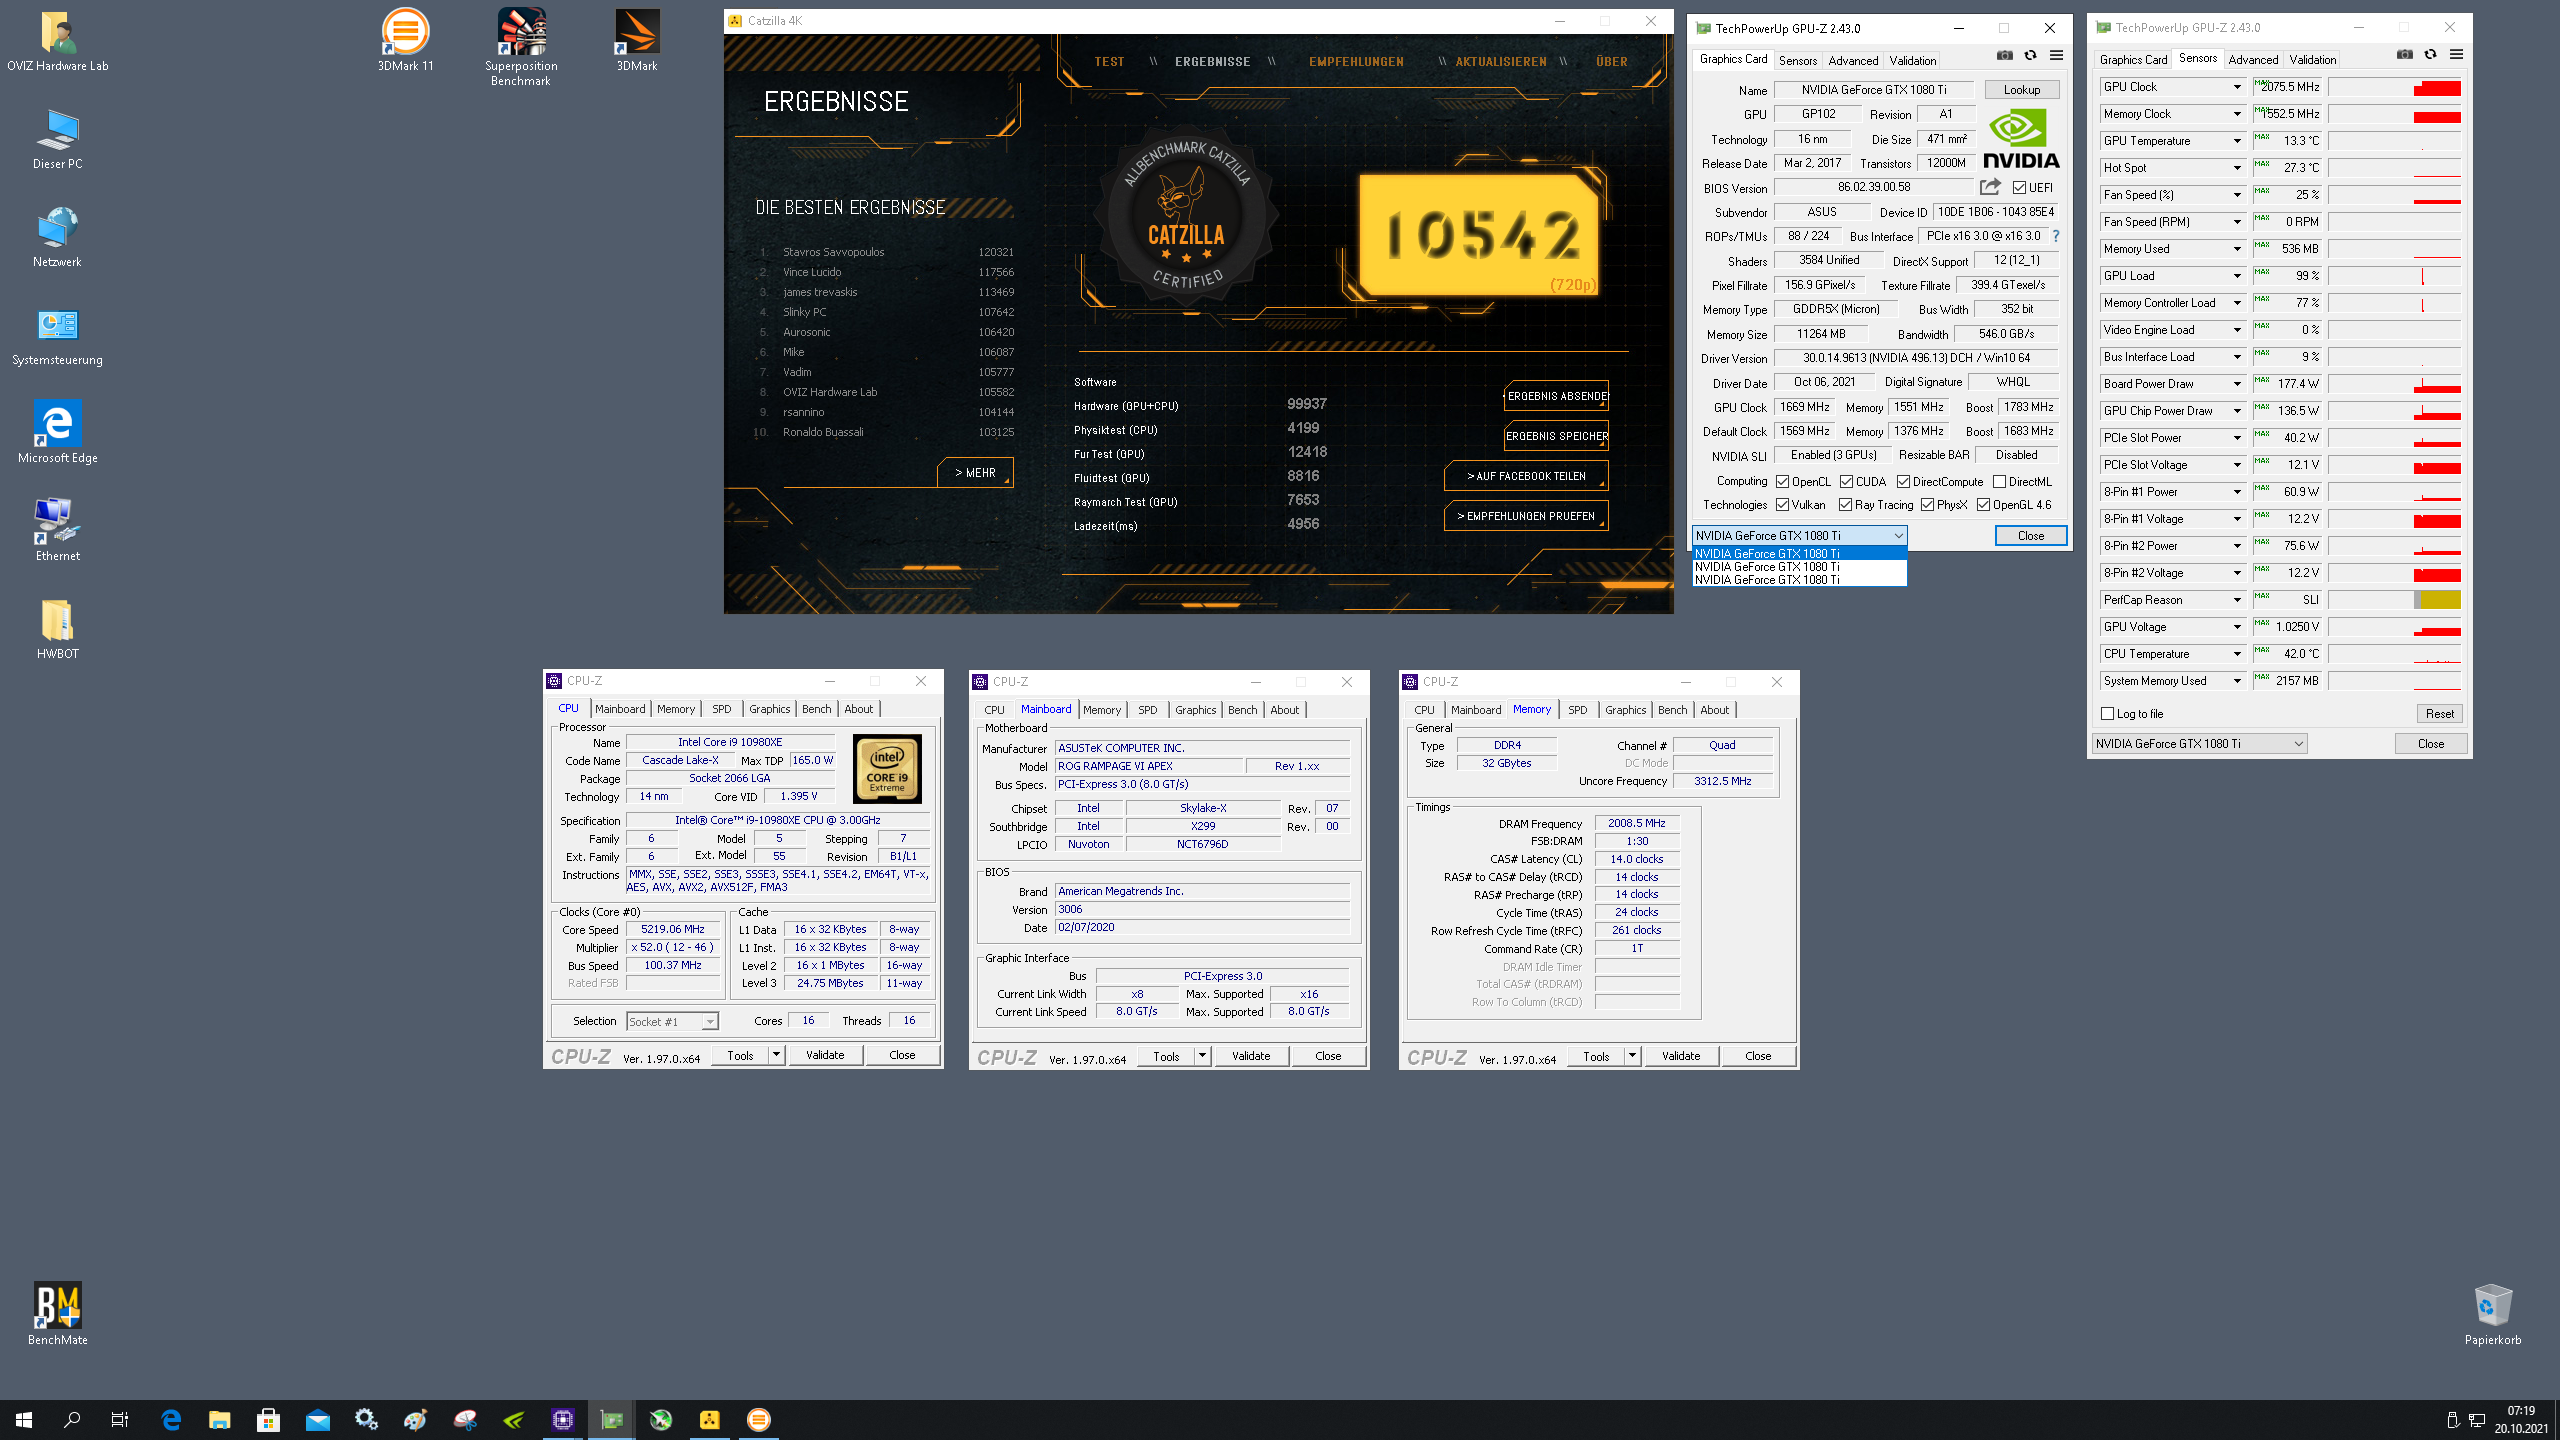2560x1440 pixels.
Task: Open the Socket #1 selection dropdown in CPU-Z
Action: tap(672, 1021)
